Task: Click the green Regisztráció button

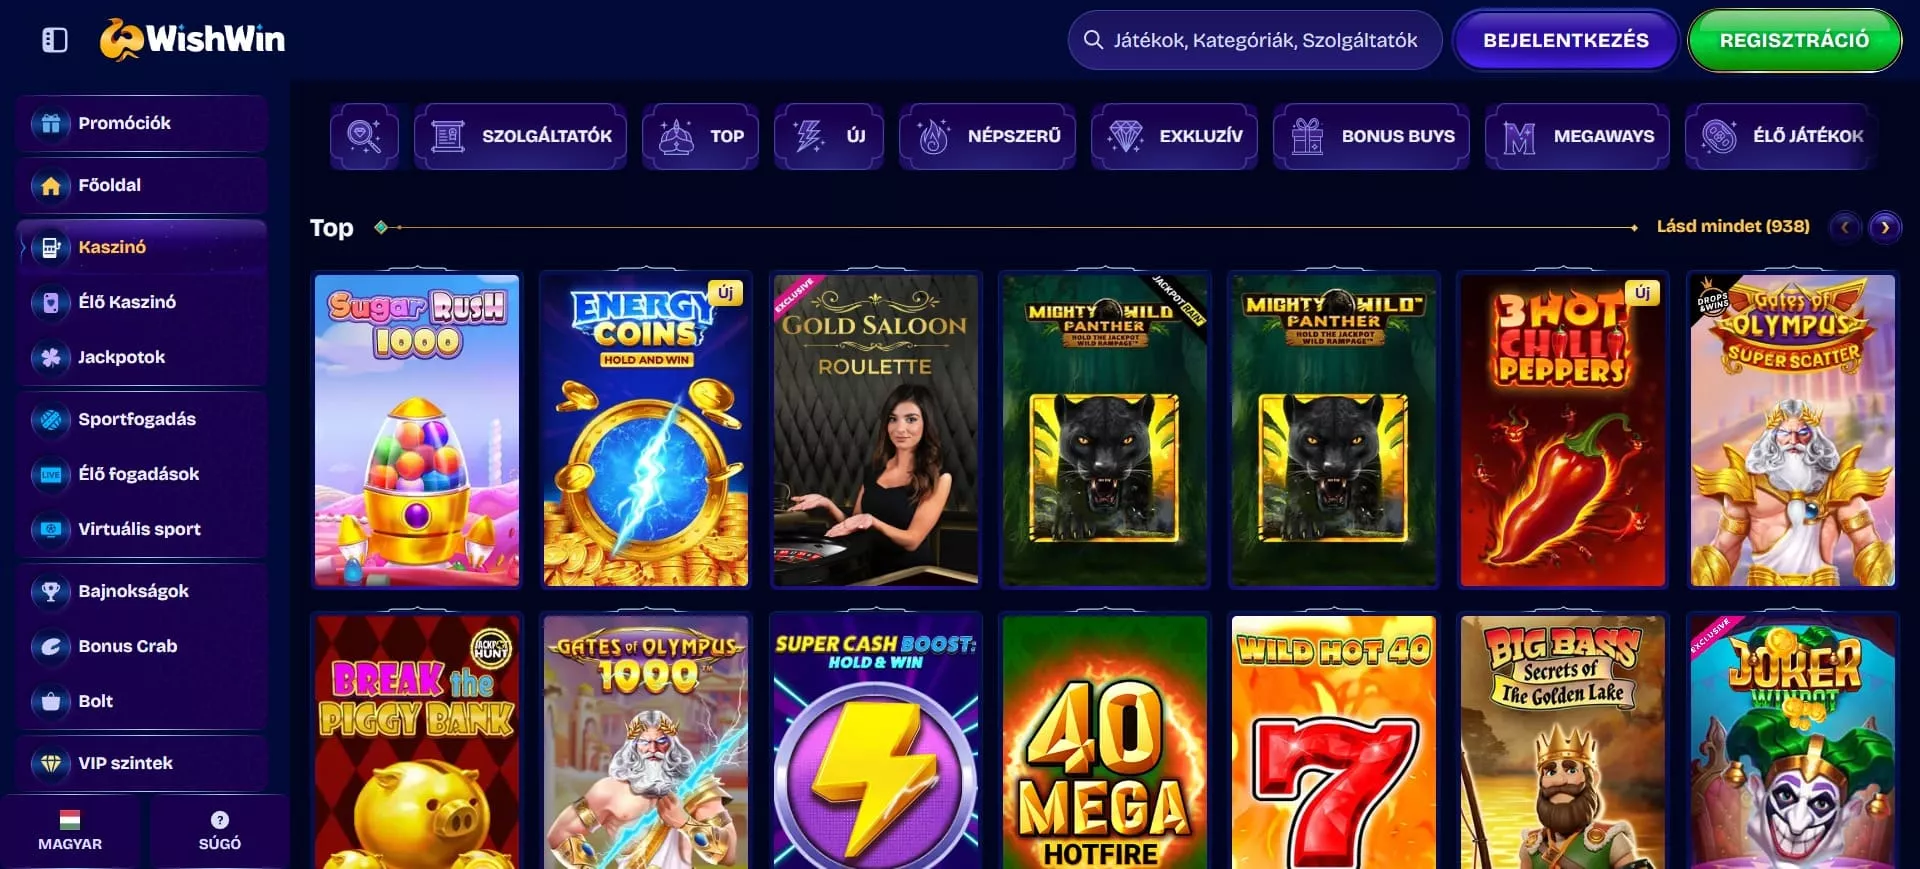Action: pos(1794,40)
